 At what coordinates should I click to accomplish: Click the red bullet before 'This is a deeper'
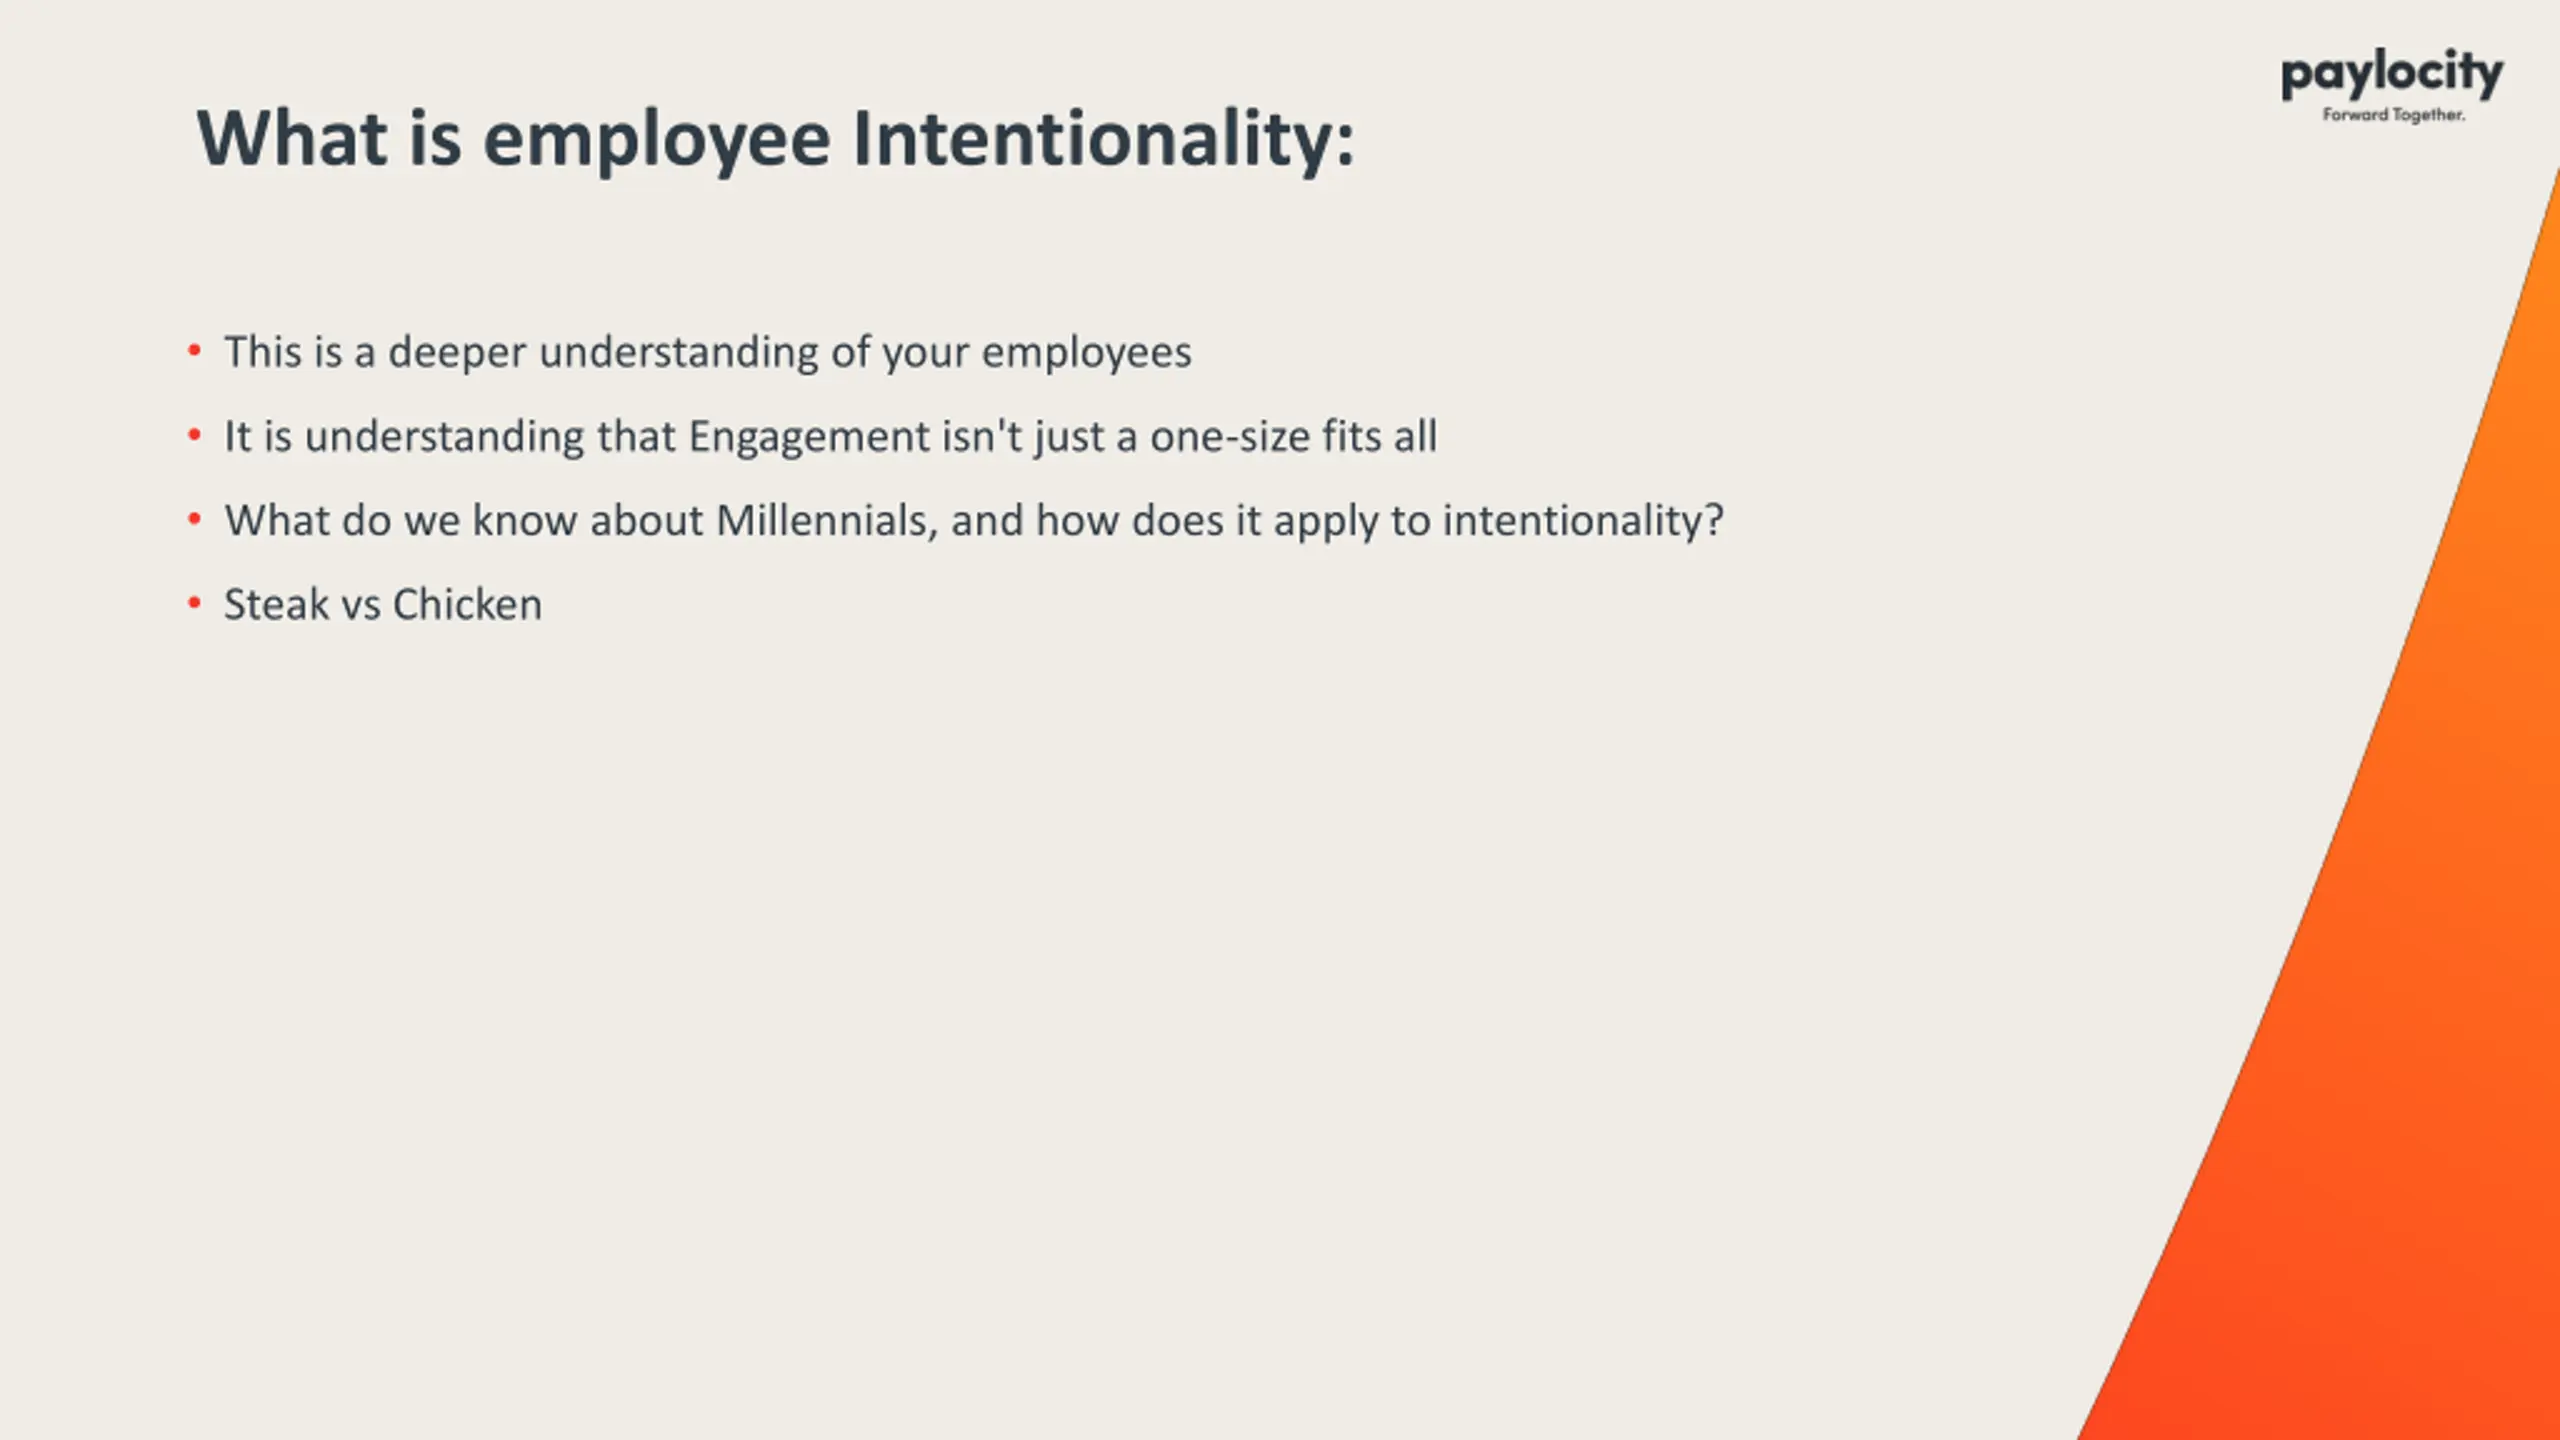pyautogui.click(x=194, y=351)
